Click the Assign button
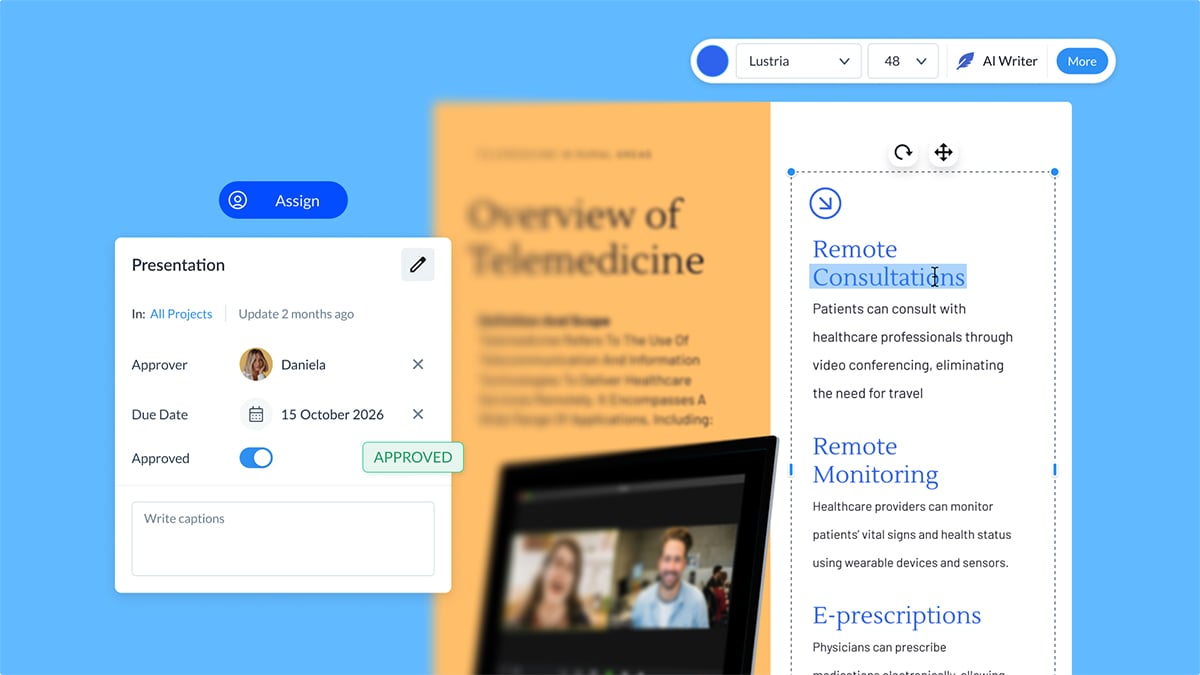The width and height of the screenshot is (1200, 675). coord(283,200)
